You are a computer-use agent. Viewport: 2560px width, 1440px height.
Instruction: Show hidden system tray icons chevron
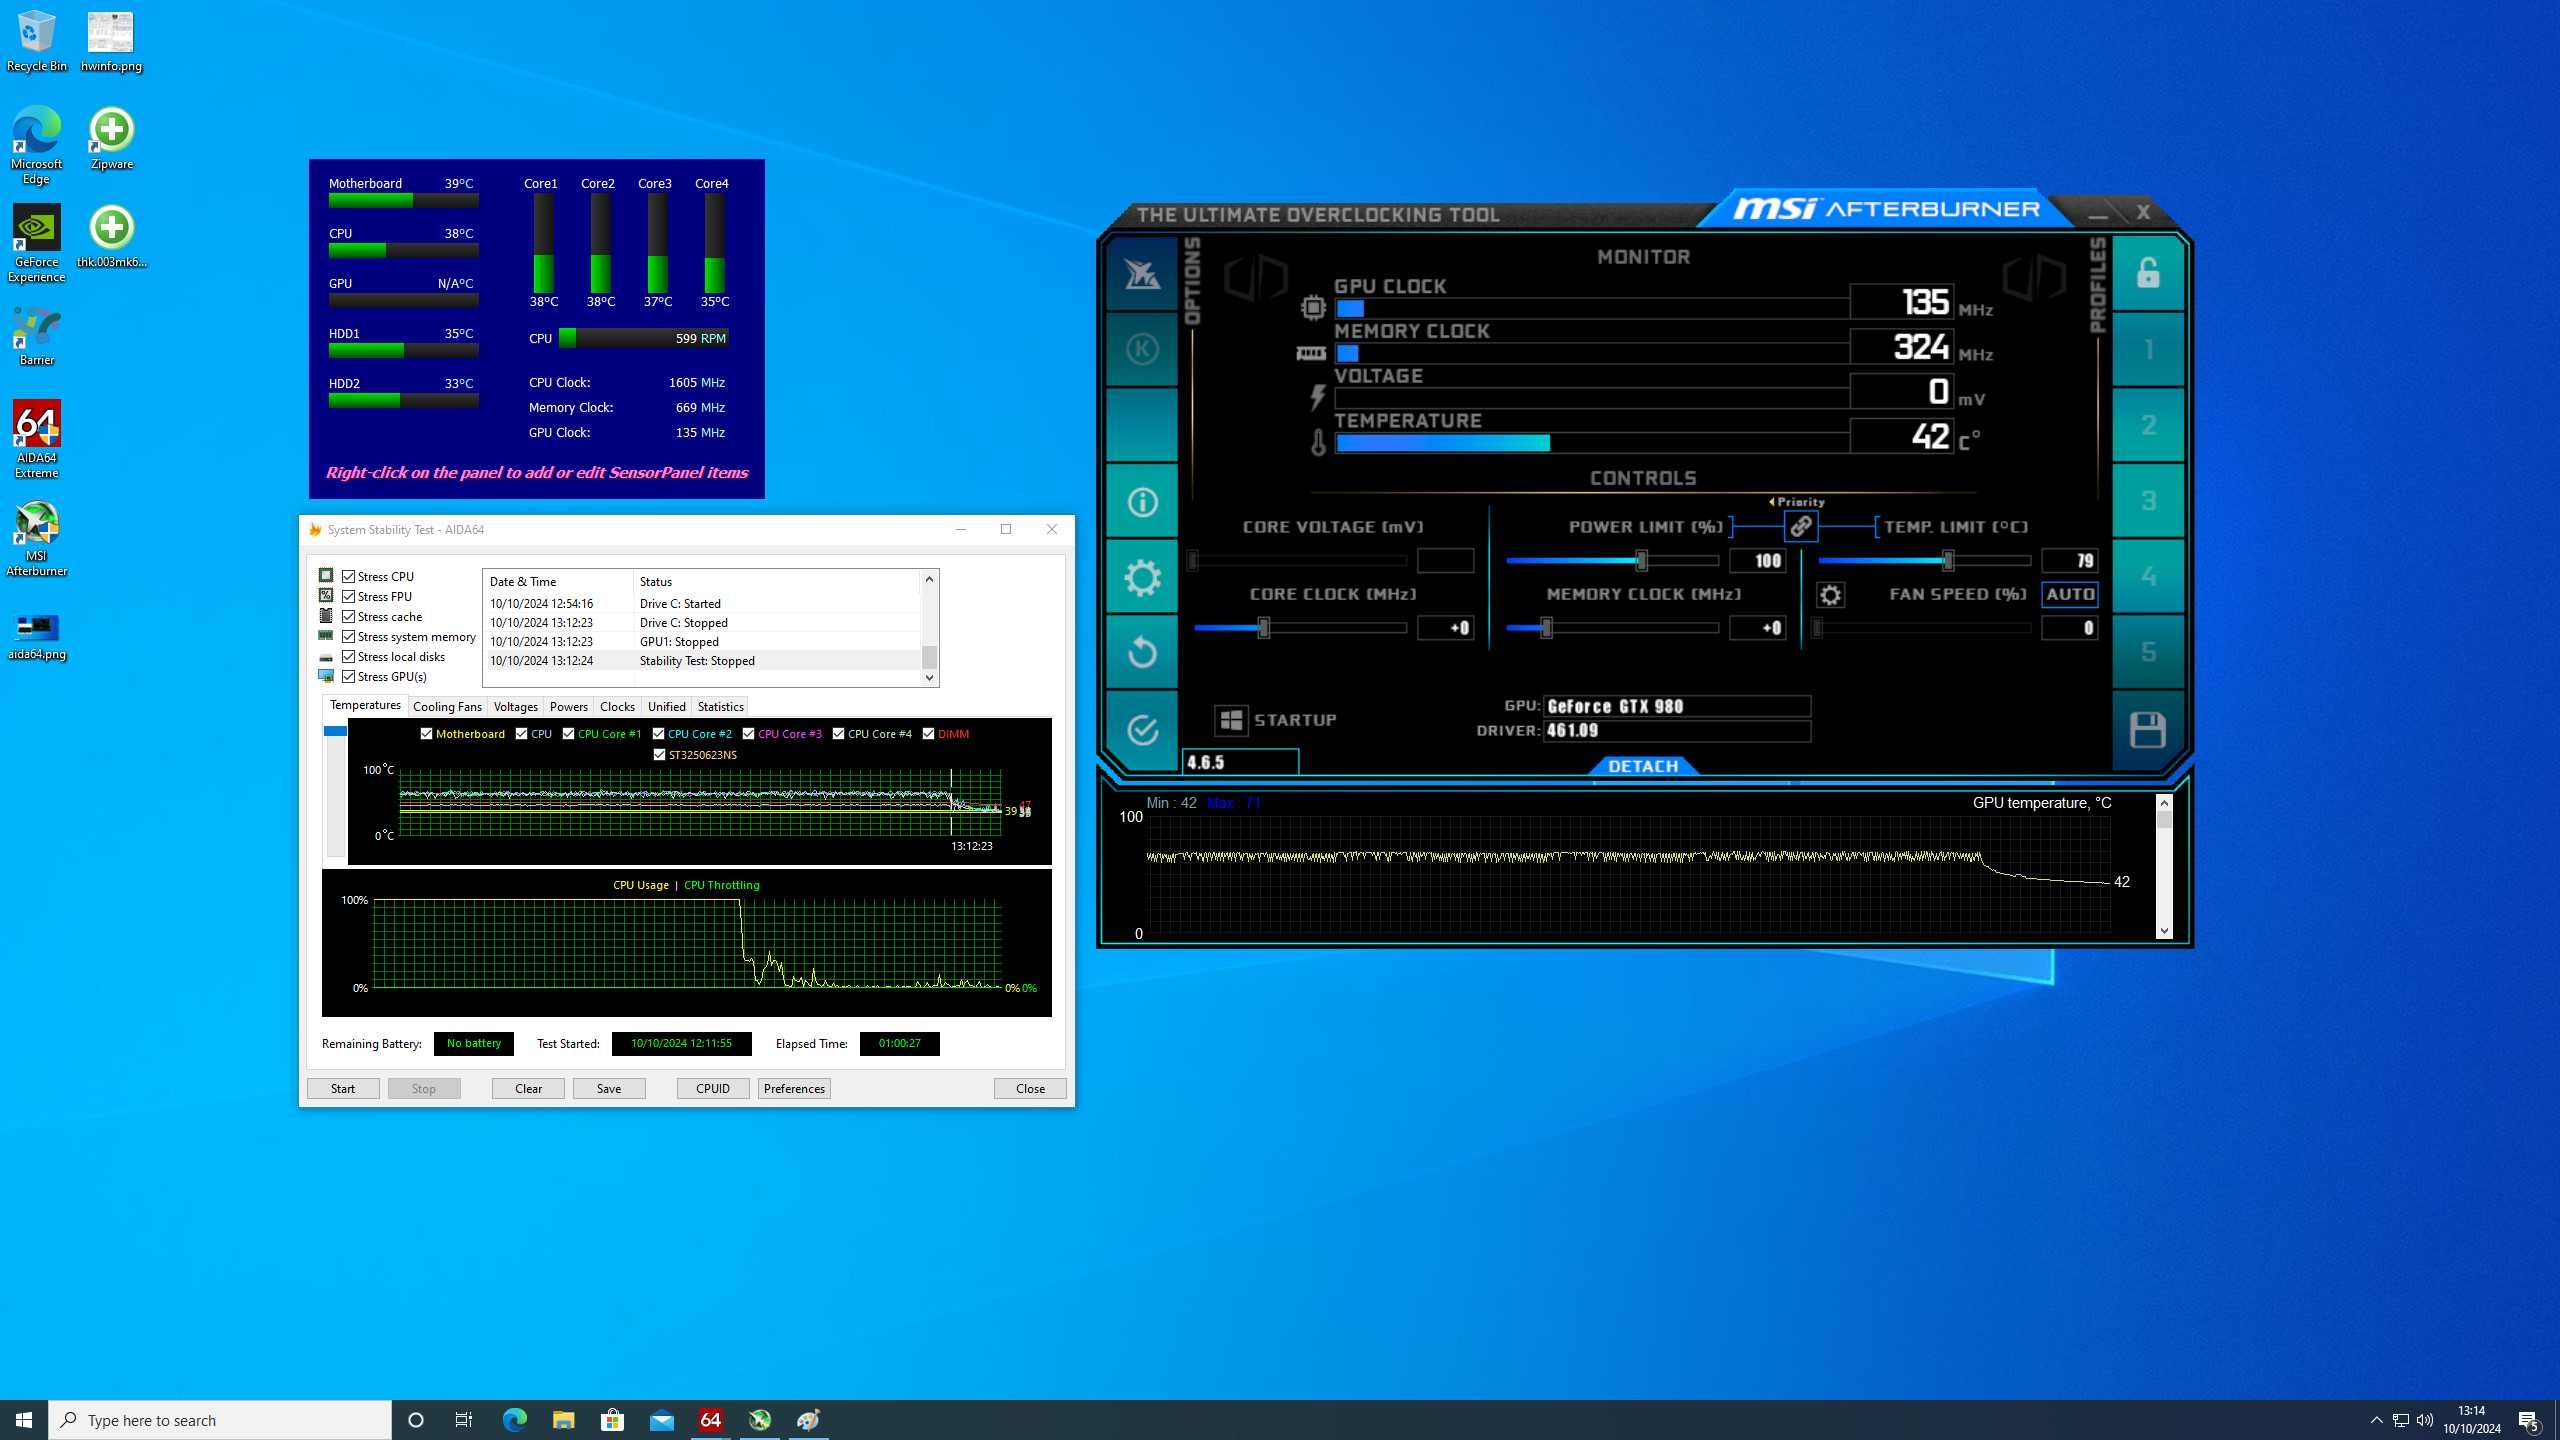pyautogui.click(x=2377, y=1420)
